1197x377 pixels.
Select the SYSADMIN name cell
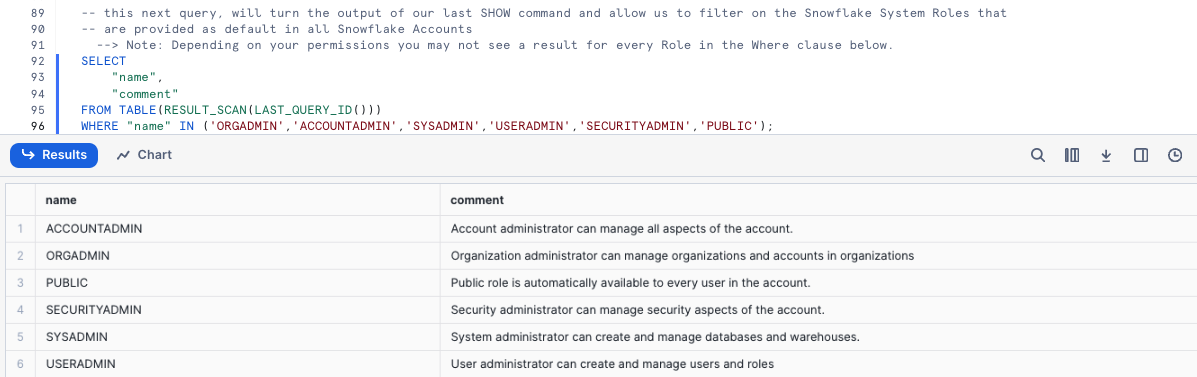pyautogui.click(x=238, y=337)
